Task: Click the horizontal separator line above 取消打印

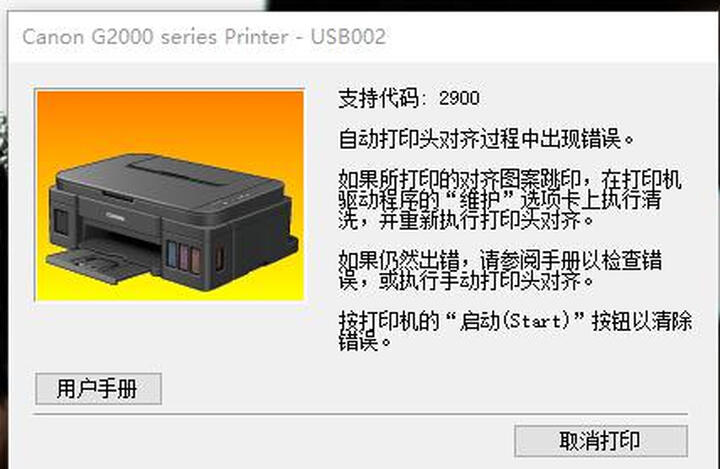Action: pos(360,414)
